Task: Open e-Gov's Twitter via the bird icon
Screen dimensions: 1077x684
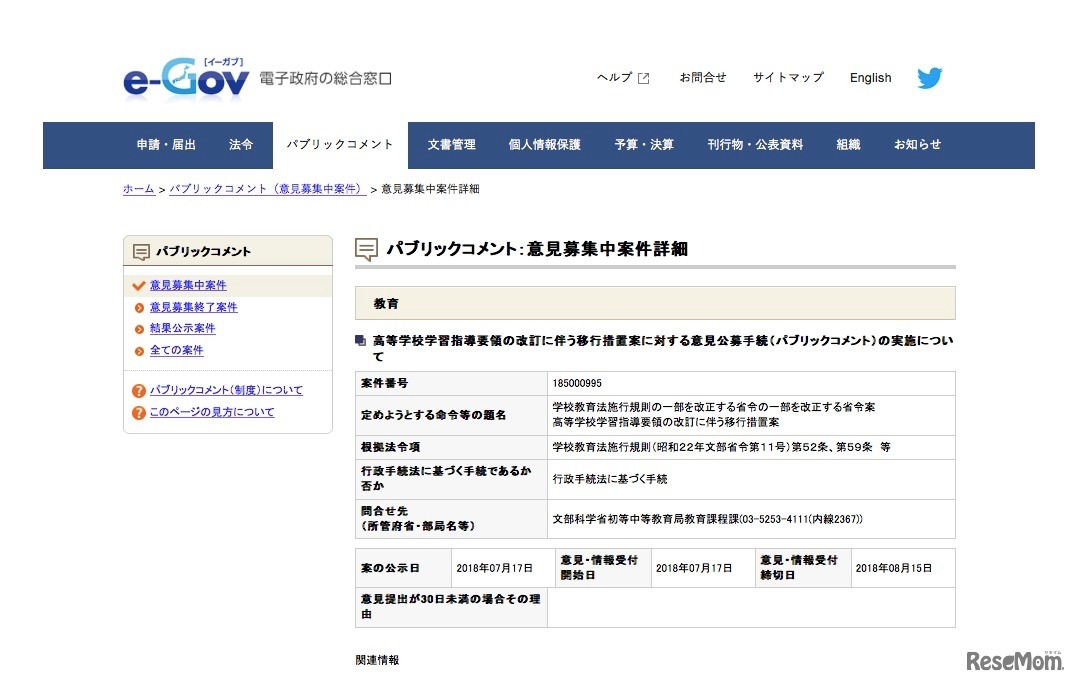Action: 929,77
